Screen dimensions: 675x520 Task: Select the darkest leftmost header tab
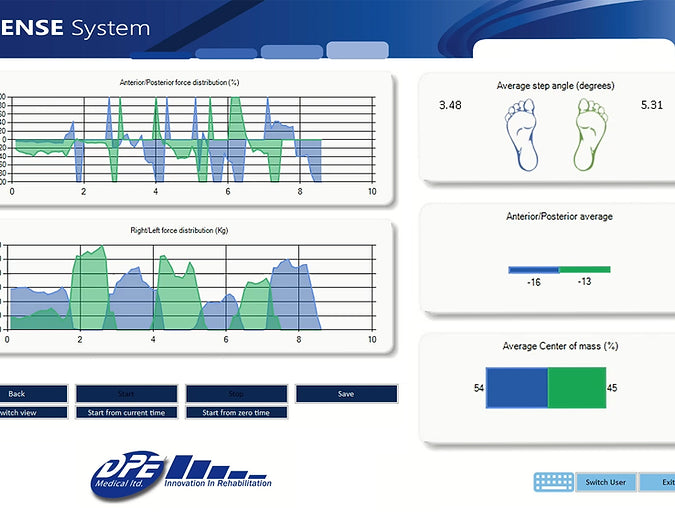pos(160,55)
